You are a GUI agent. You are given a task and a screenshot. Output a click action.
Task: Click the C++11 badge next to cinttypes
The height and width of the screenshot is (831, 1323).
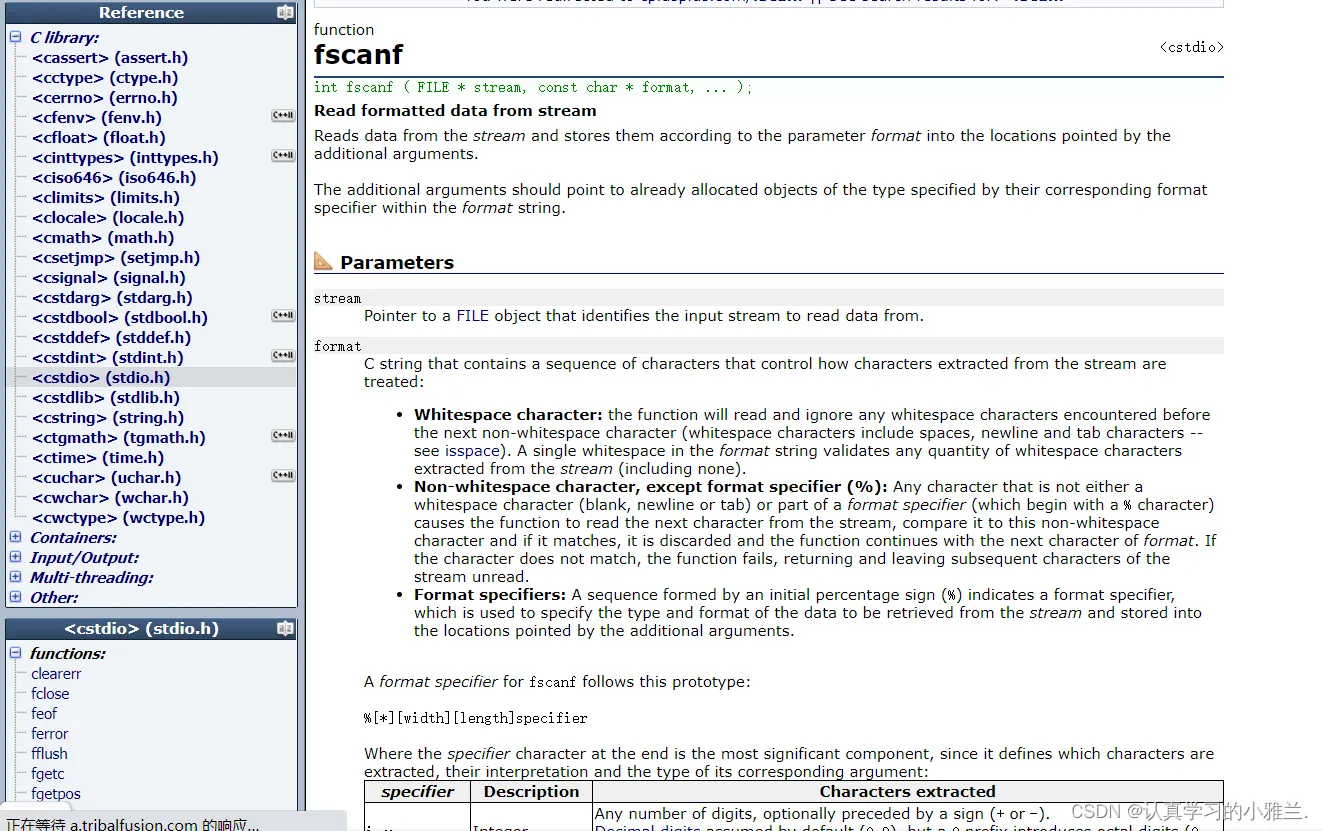pyautogui.click(x=283, y=156)
